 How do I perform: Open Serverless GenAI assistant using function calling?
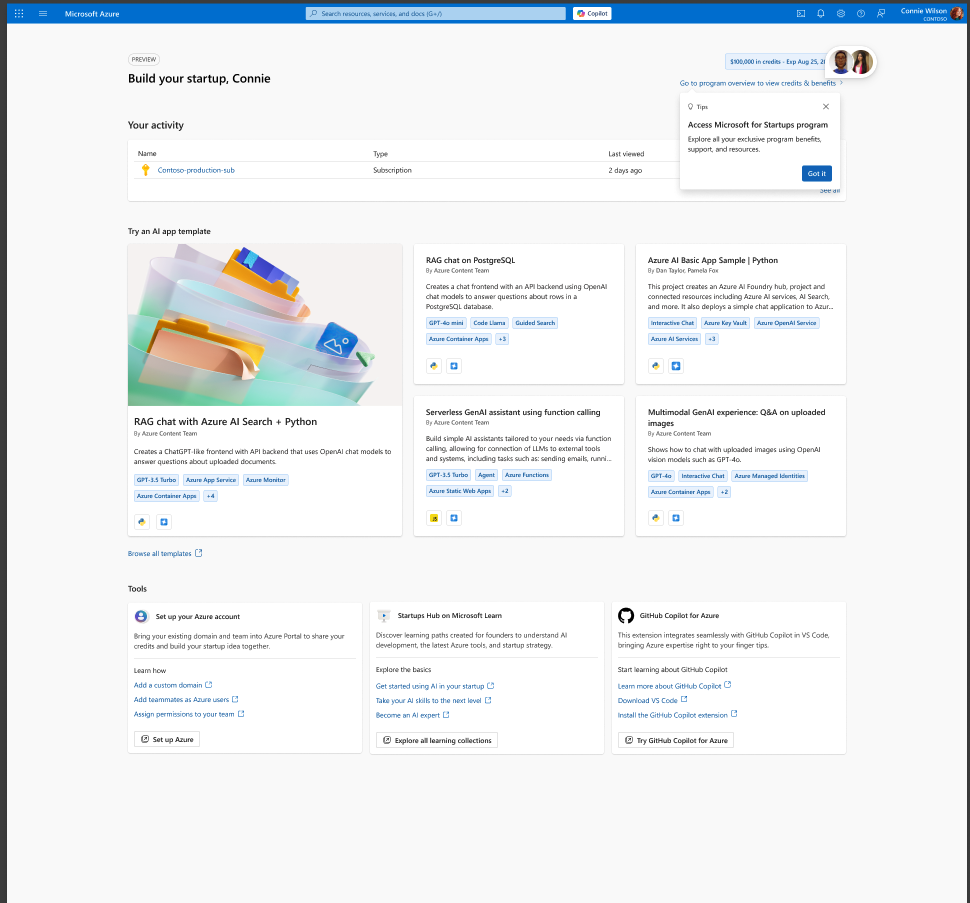pyautogui.click(x=513, y=413)
